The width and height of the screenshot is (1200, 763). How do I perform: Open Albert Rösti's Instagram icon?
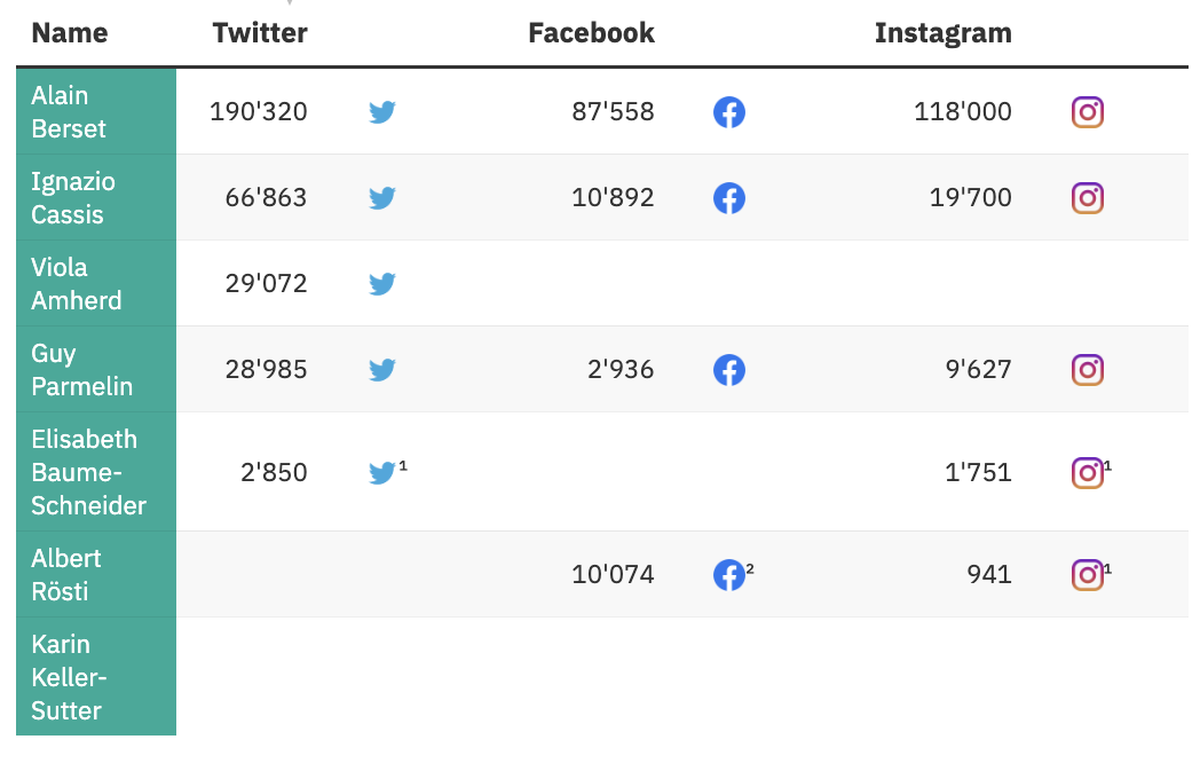[1087, 574]
